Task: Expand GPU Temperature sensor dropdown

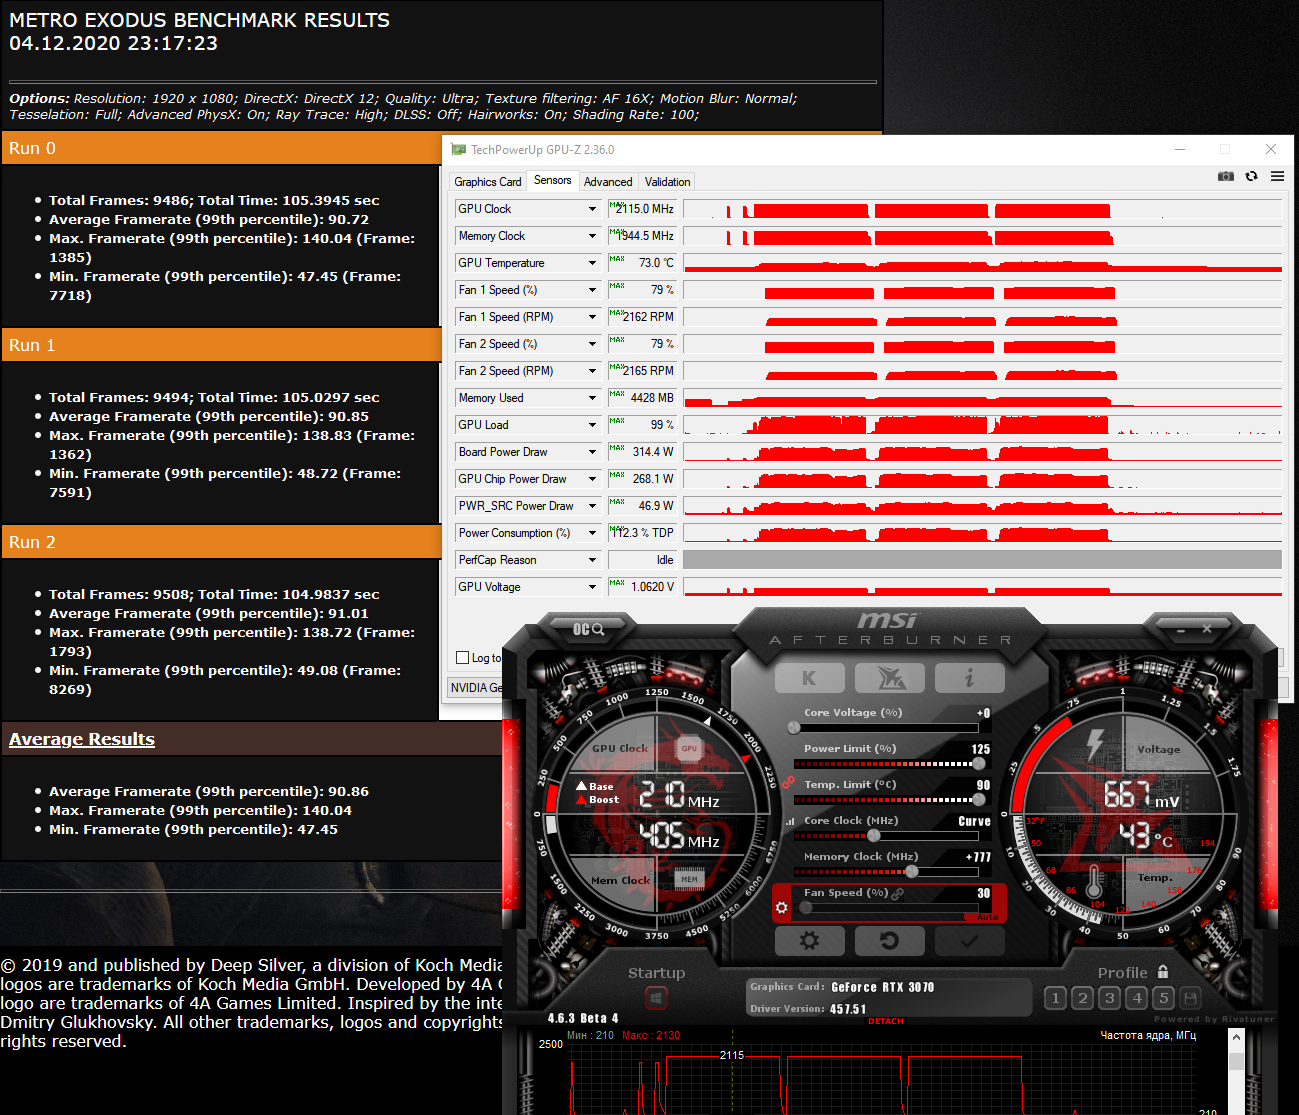Action: coord(592,263)
